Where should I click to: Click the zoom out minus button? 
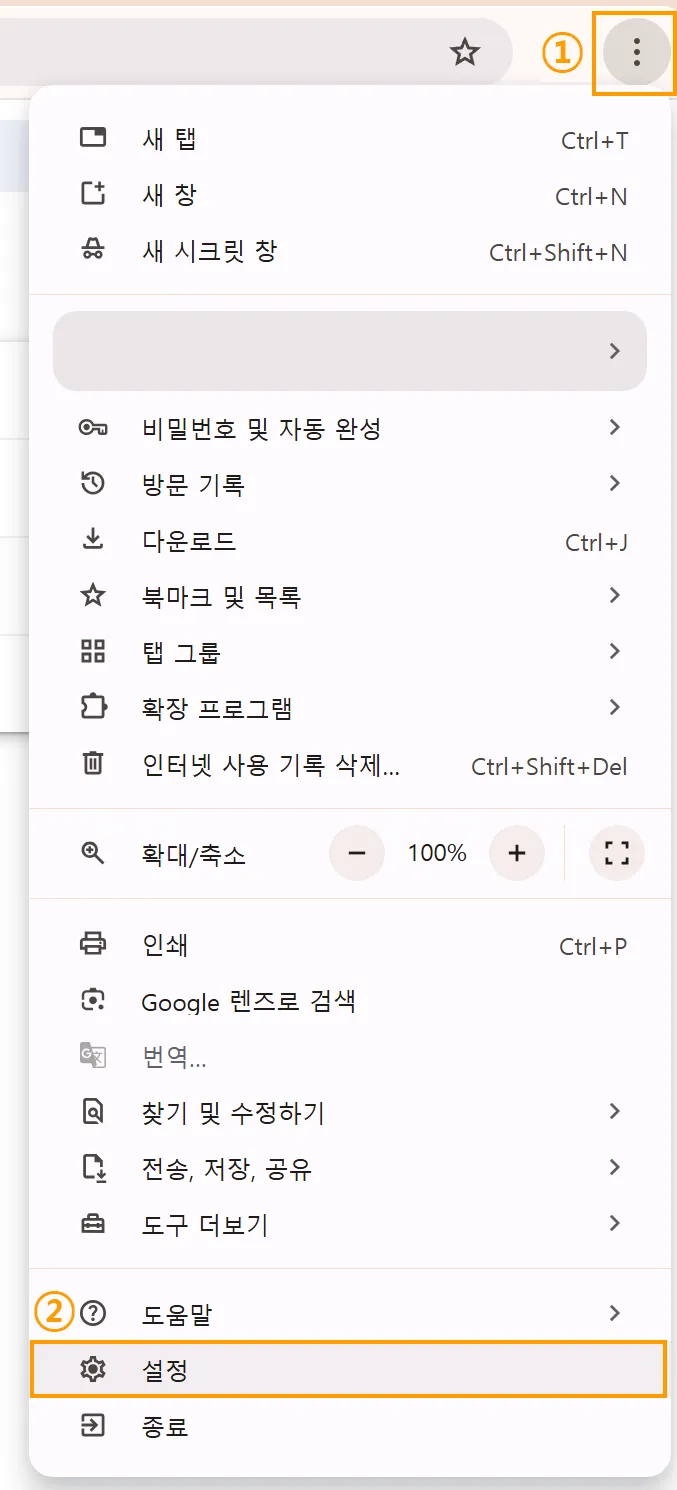(x=357, y=853)
